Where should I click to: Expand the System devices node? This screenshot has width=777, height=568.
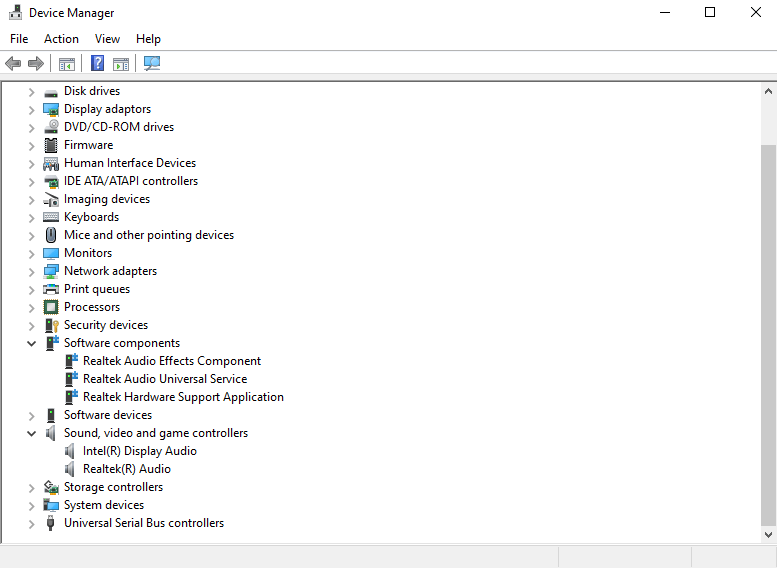pos(31,506)
